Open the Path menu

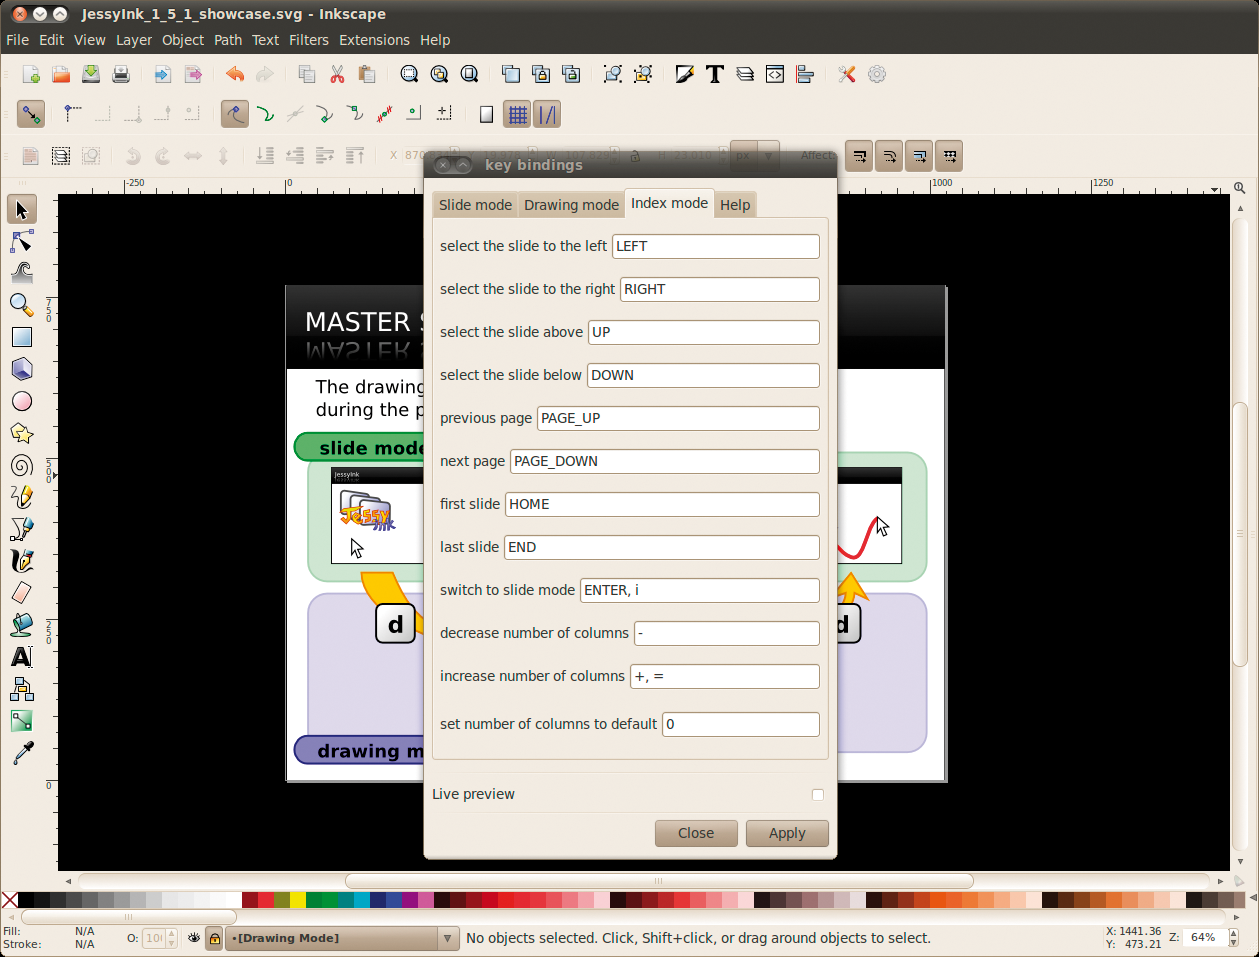tap(228, 40)
